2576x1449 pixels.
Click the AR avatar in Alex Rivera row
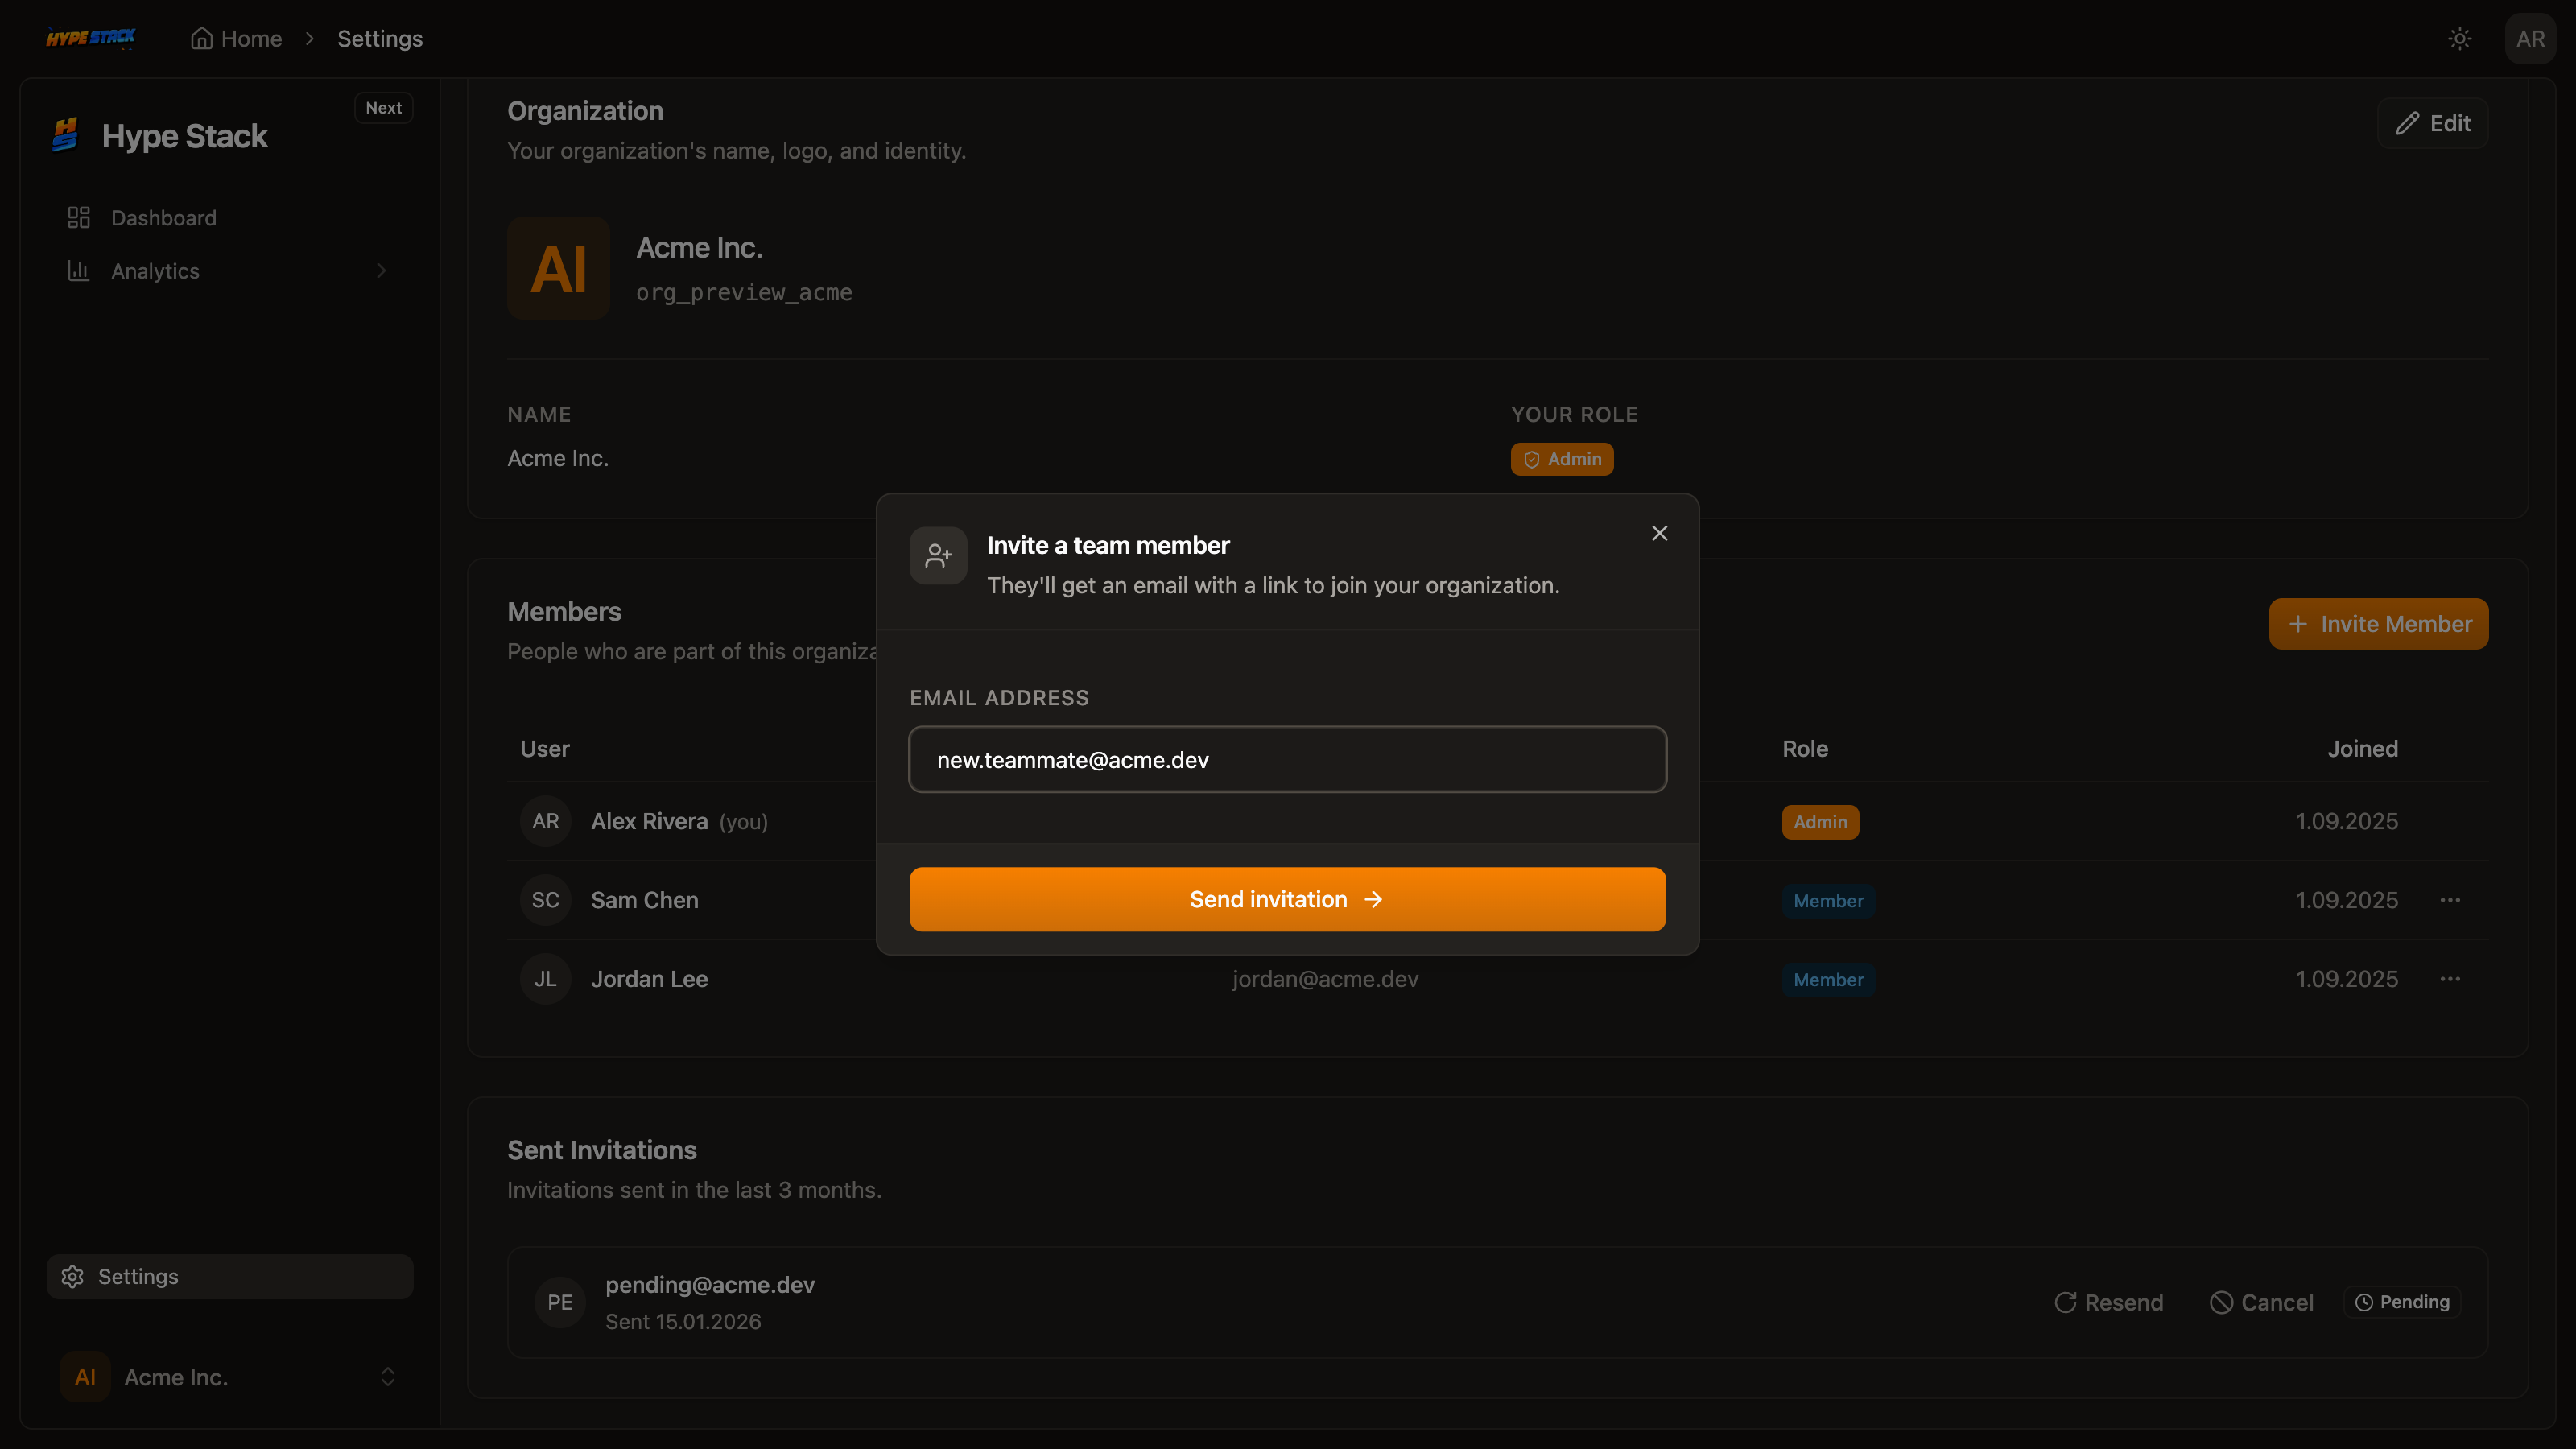coord(546,820)
